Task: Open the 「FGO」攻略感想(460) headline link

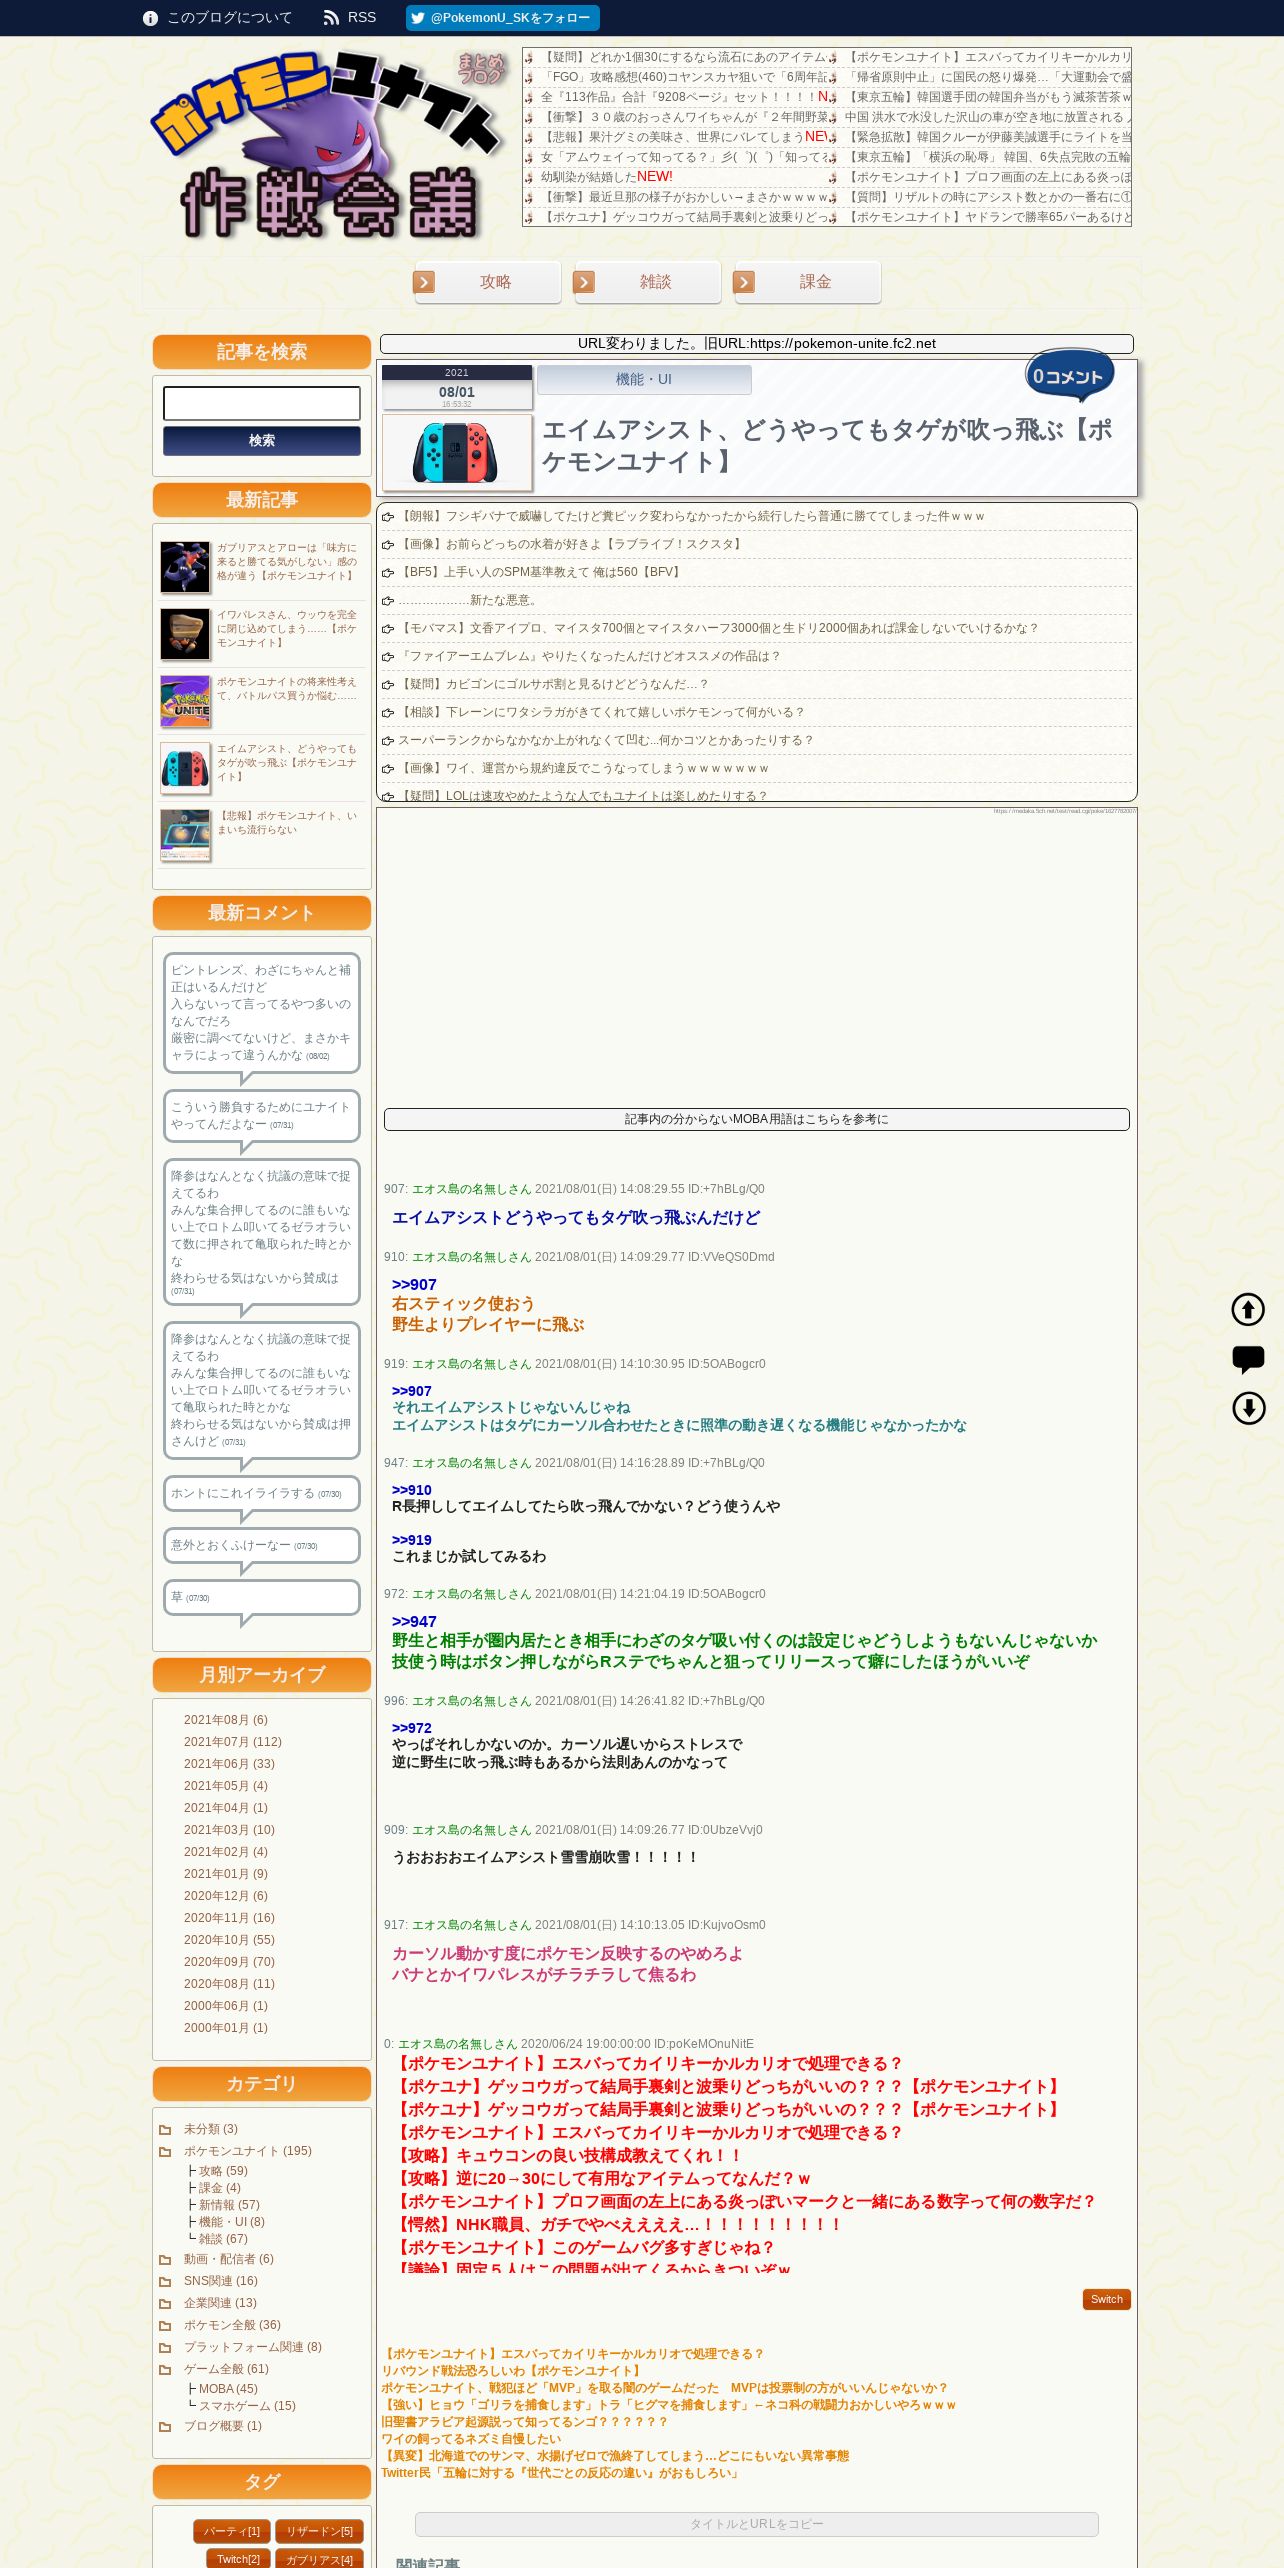Action: tap(683, 77)
